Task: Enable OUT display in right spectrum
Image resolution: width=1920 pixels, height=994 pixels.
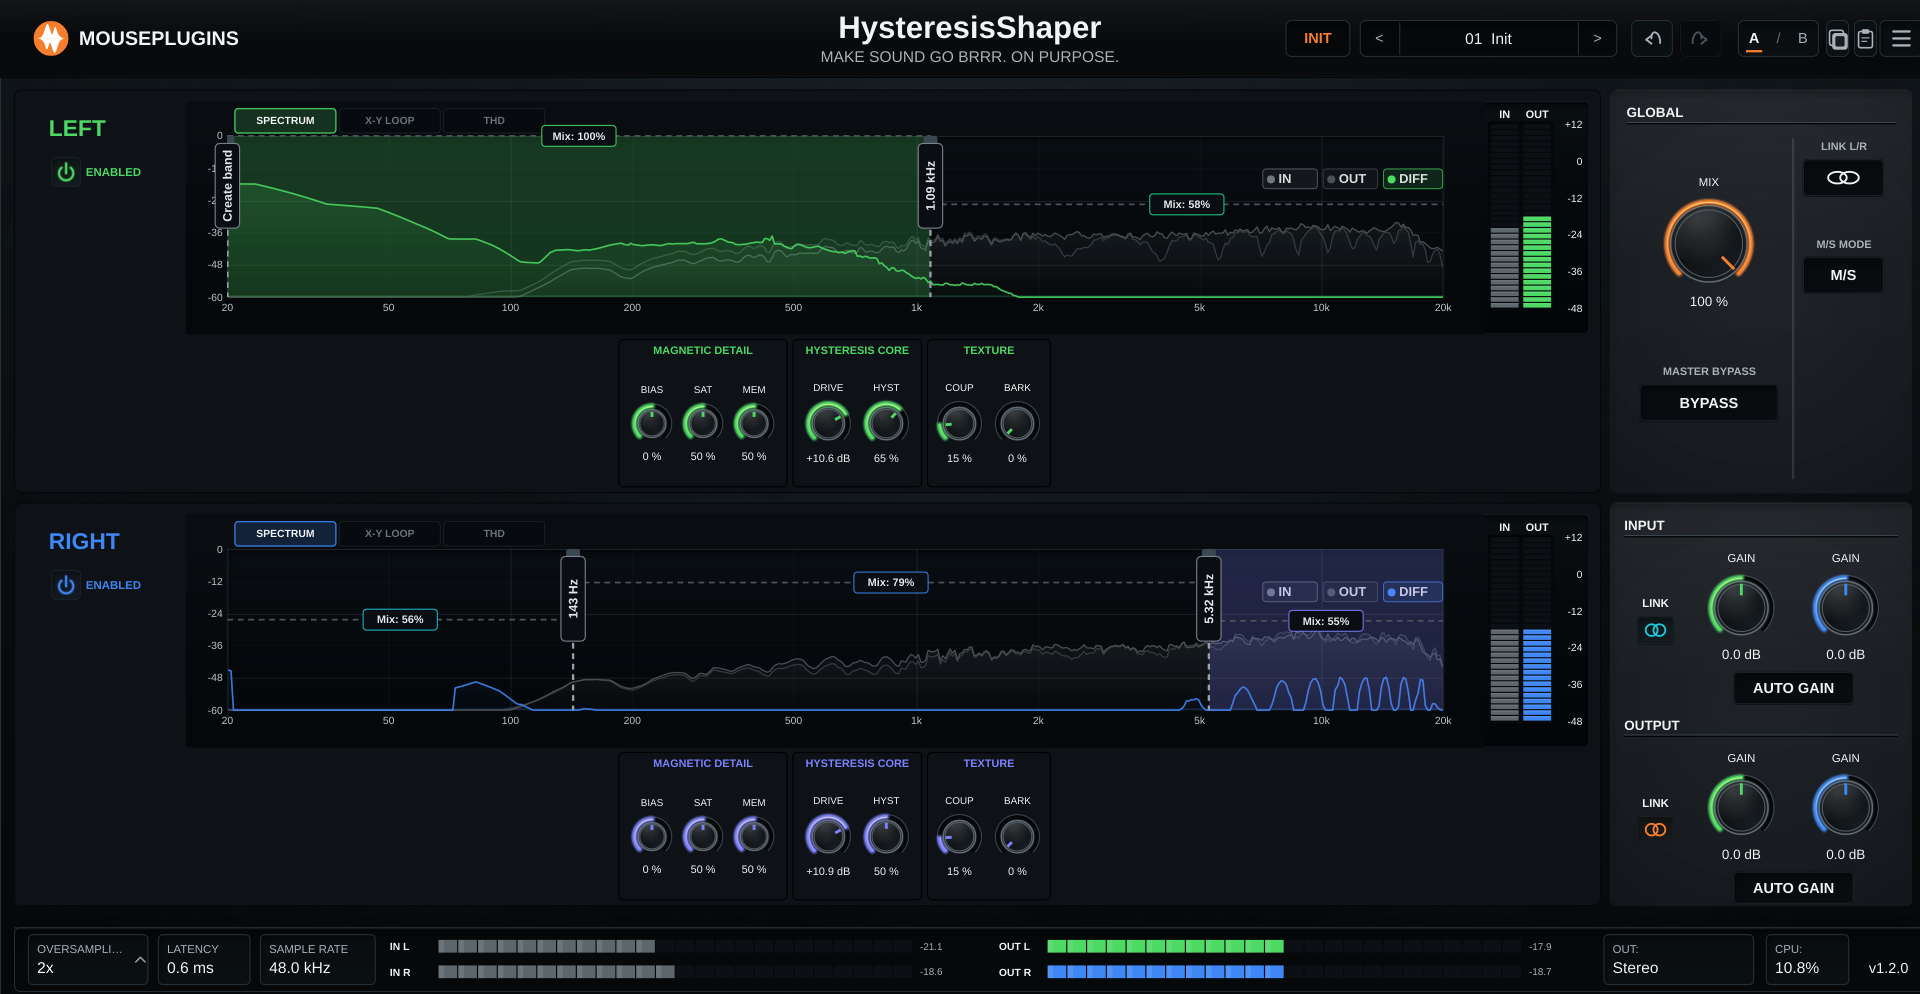Action: point(1350,592)
